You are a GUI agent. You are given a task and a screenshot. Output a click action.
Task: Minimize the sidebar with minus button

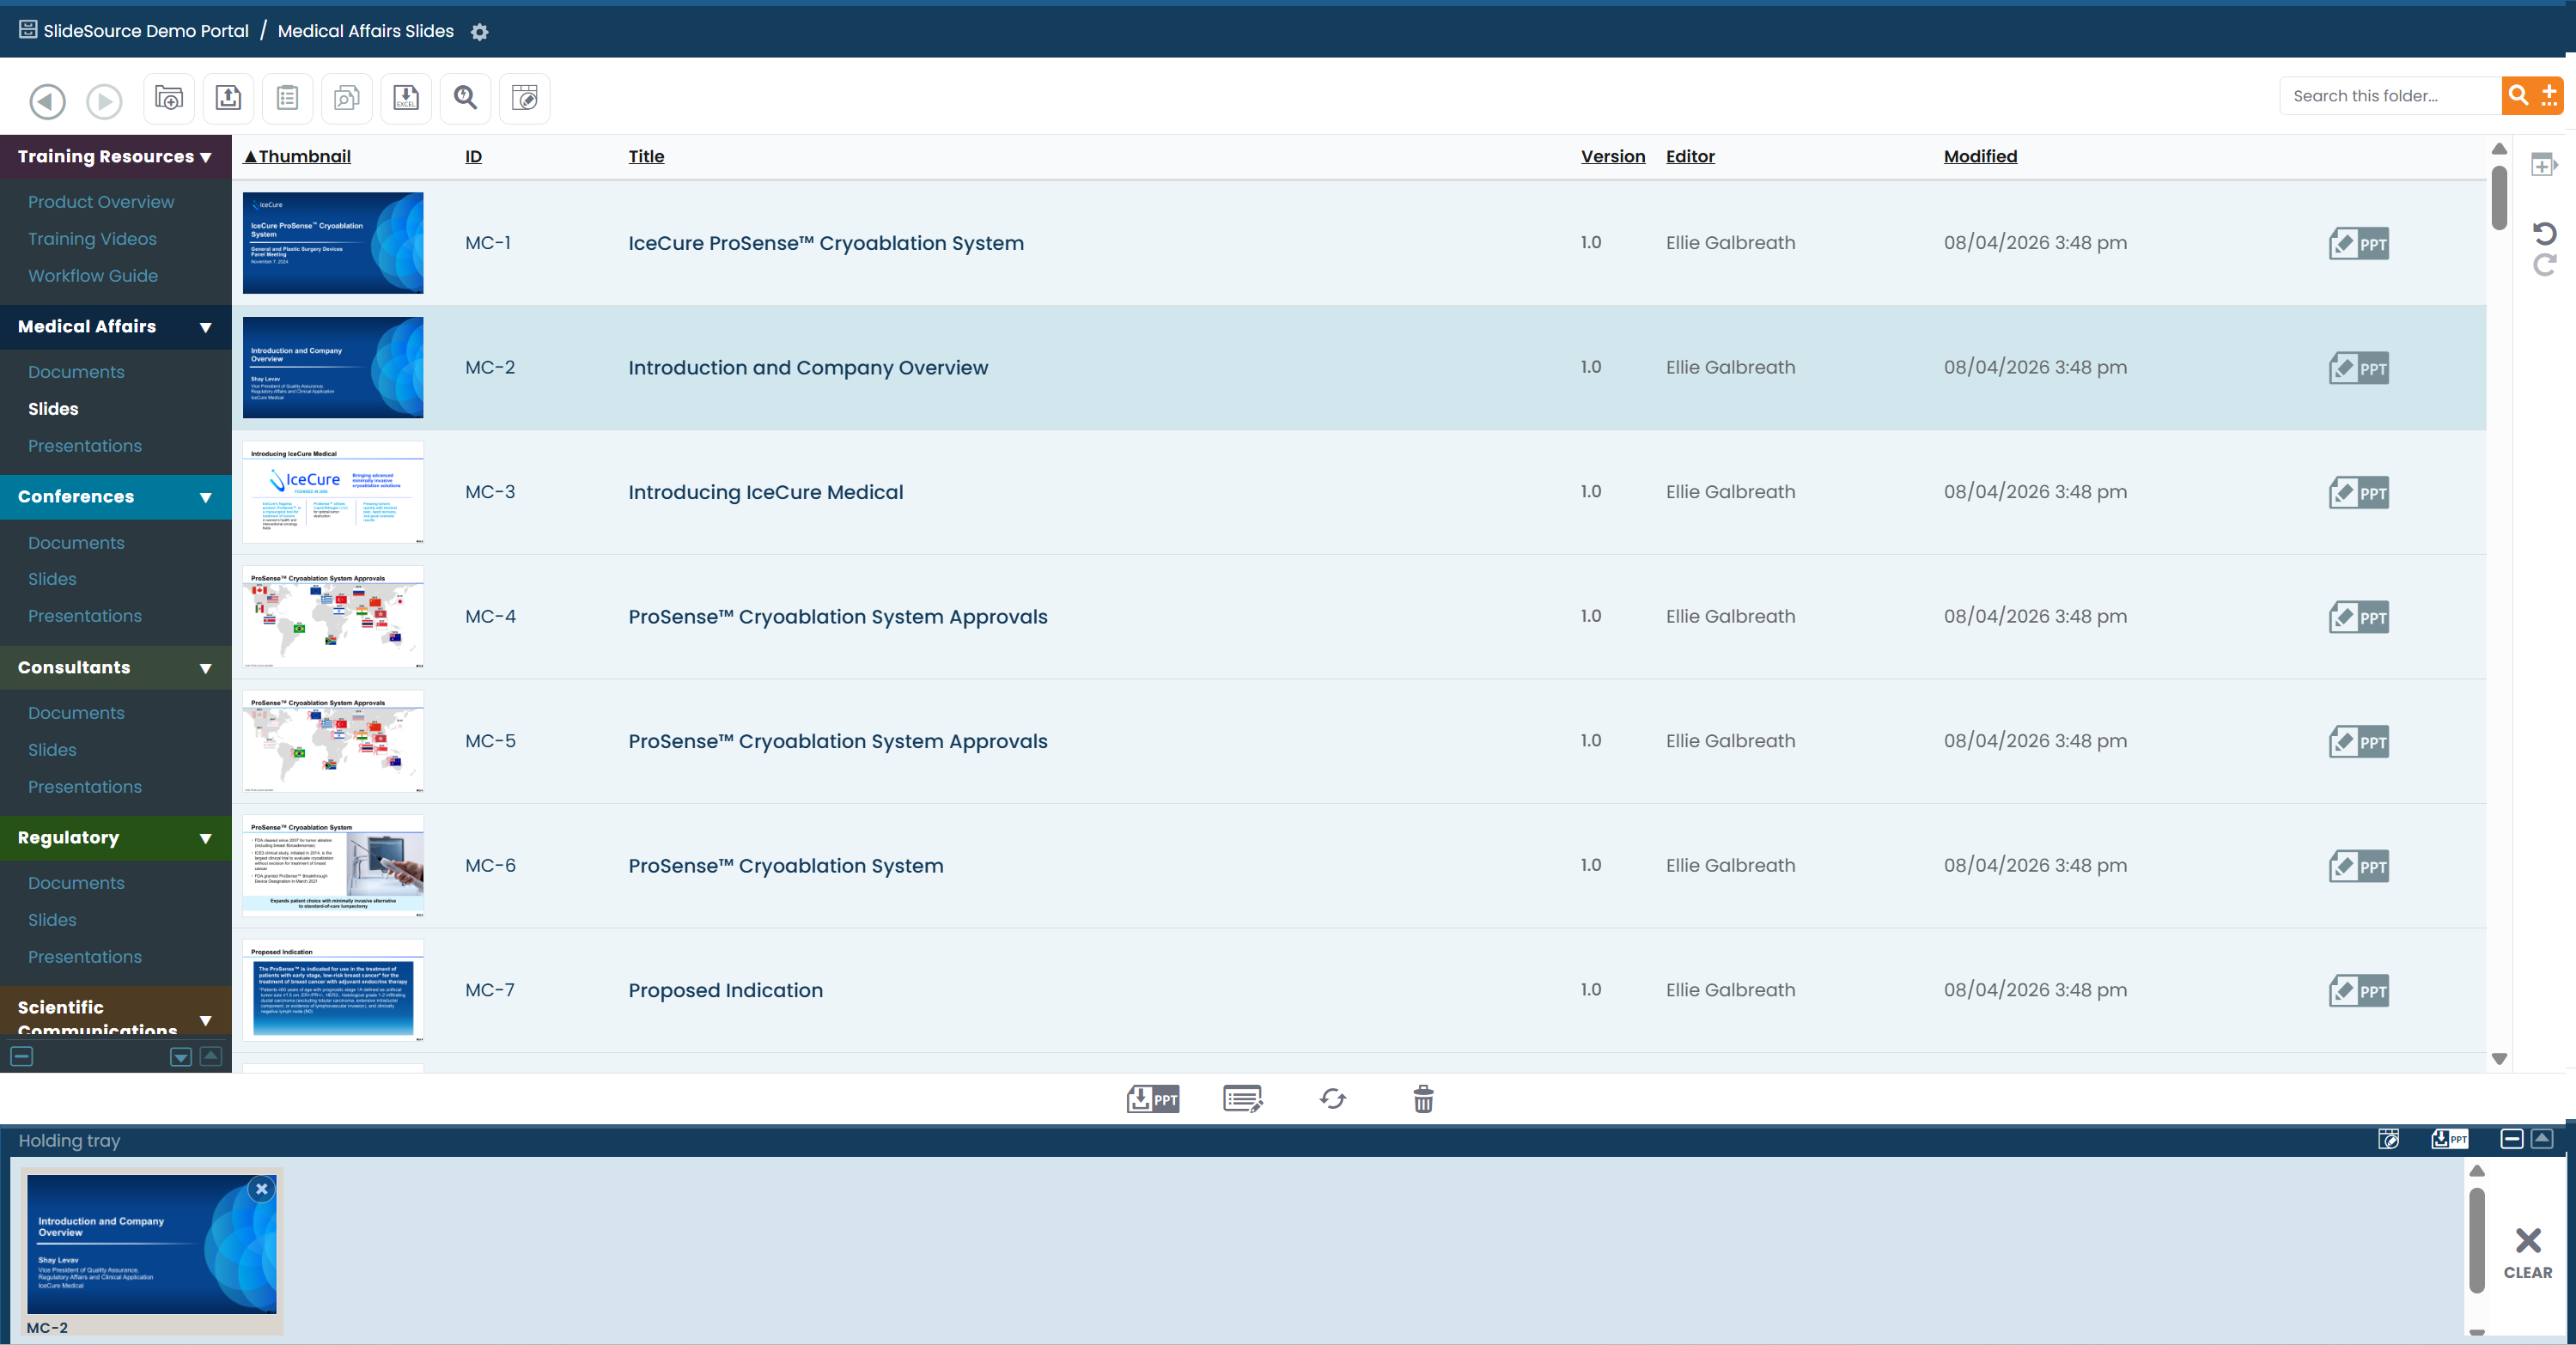21,1056
